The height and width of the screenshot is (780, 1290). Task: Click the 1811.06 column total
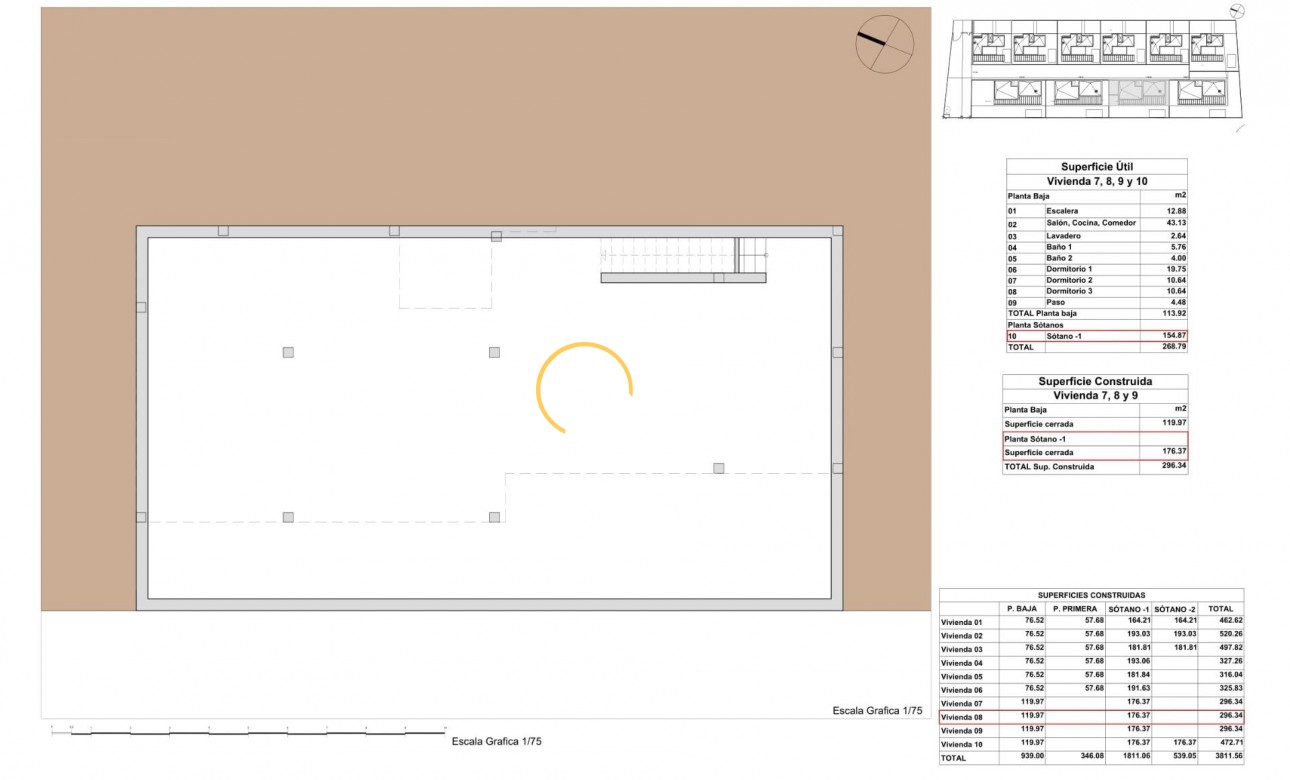tap(1138, 757)
